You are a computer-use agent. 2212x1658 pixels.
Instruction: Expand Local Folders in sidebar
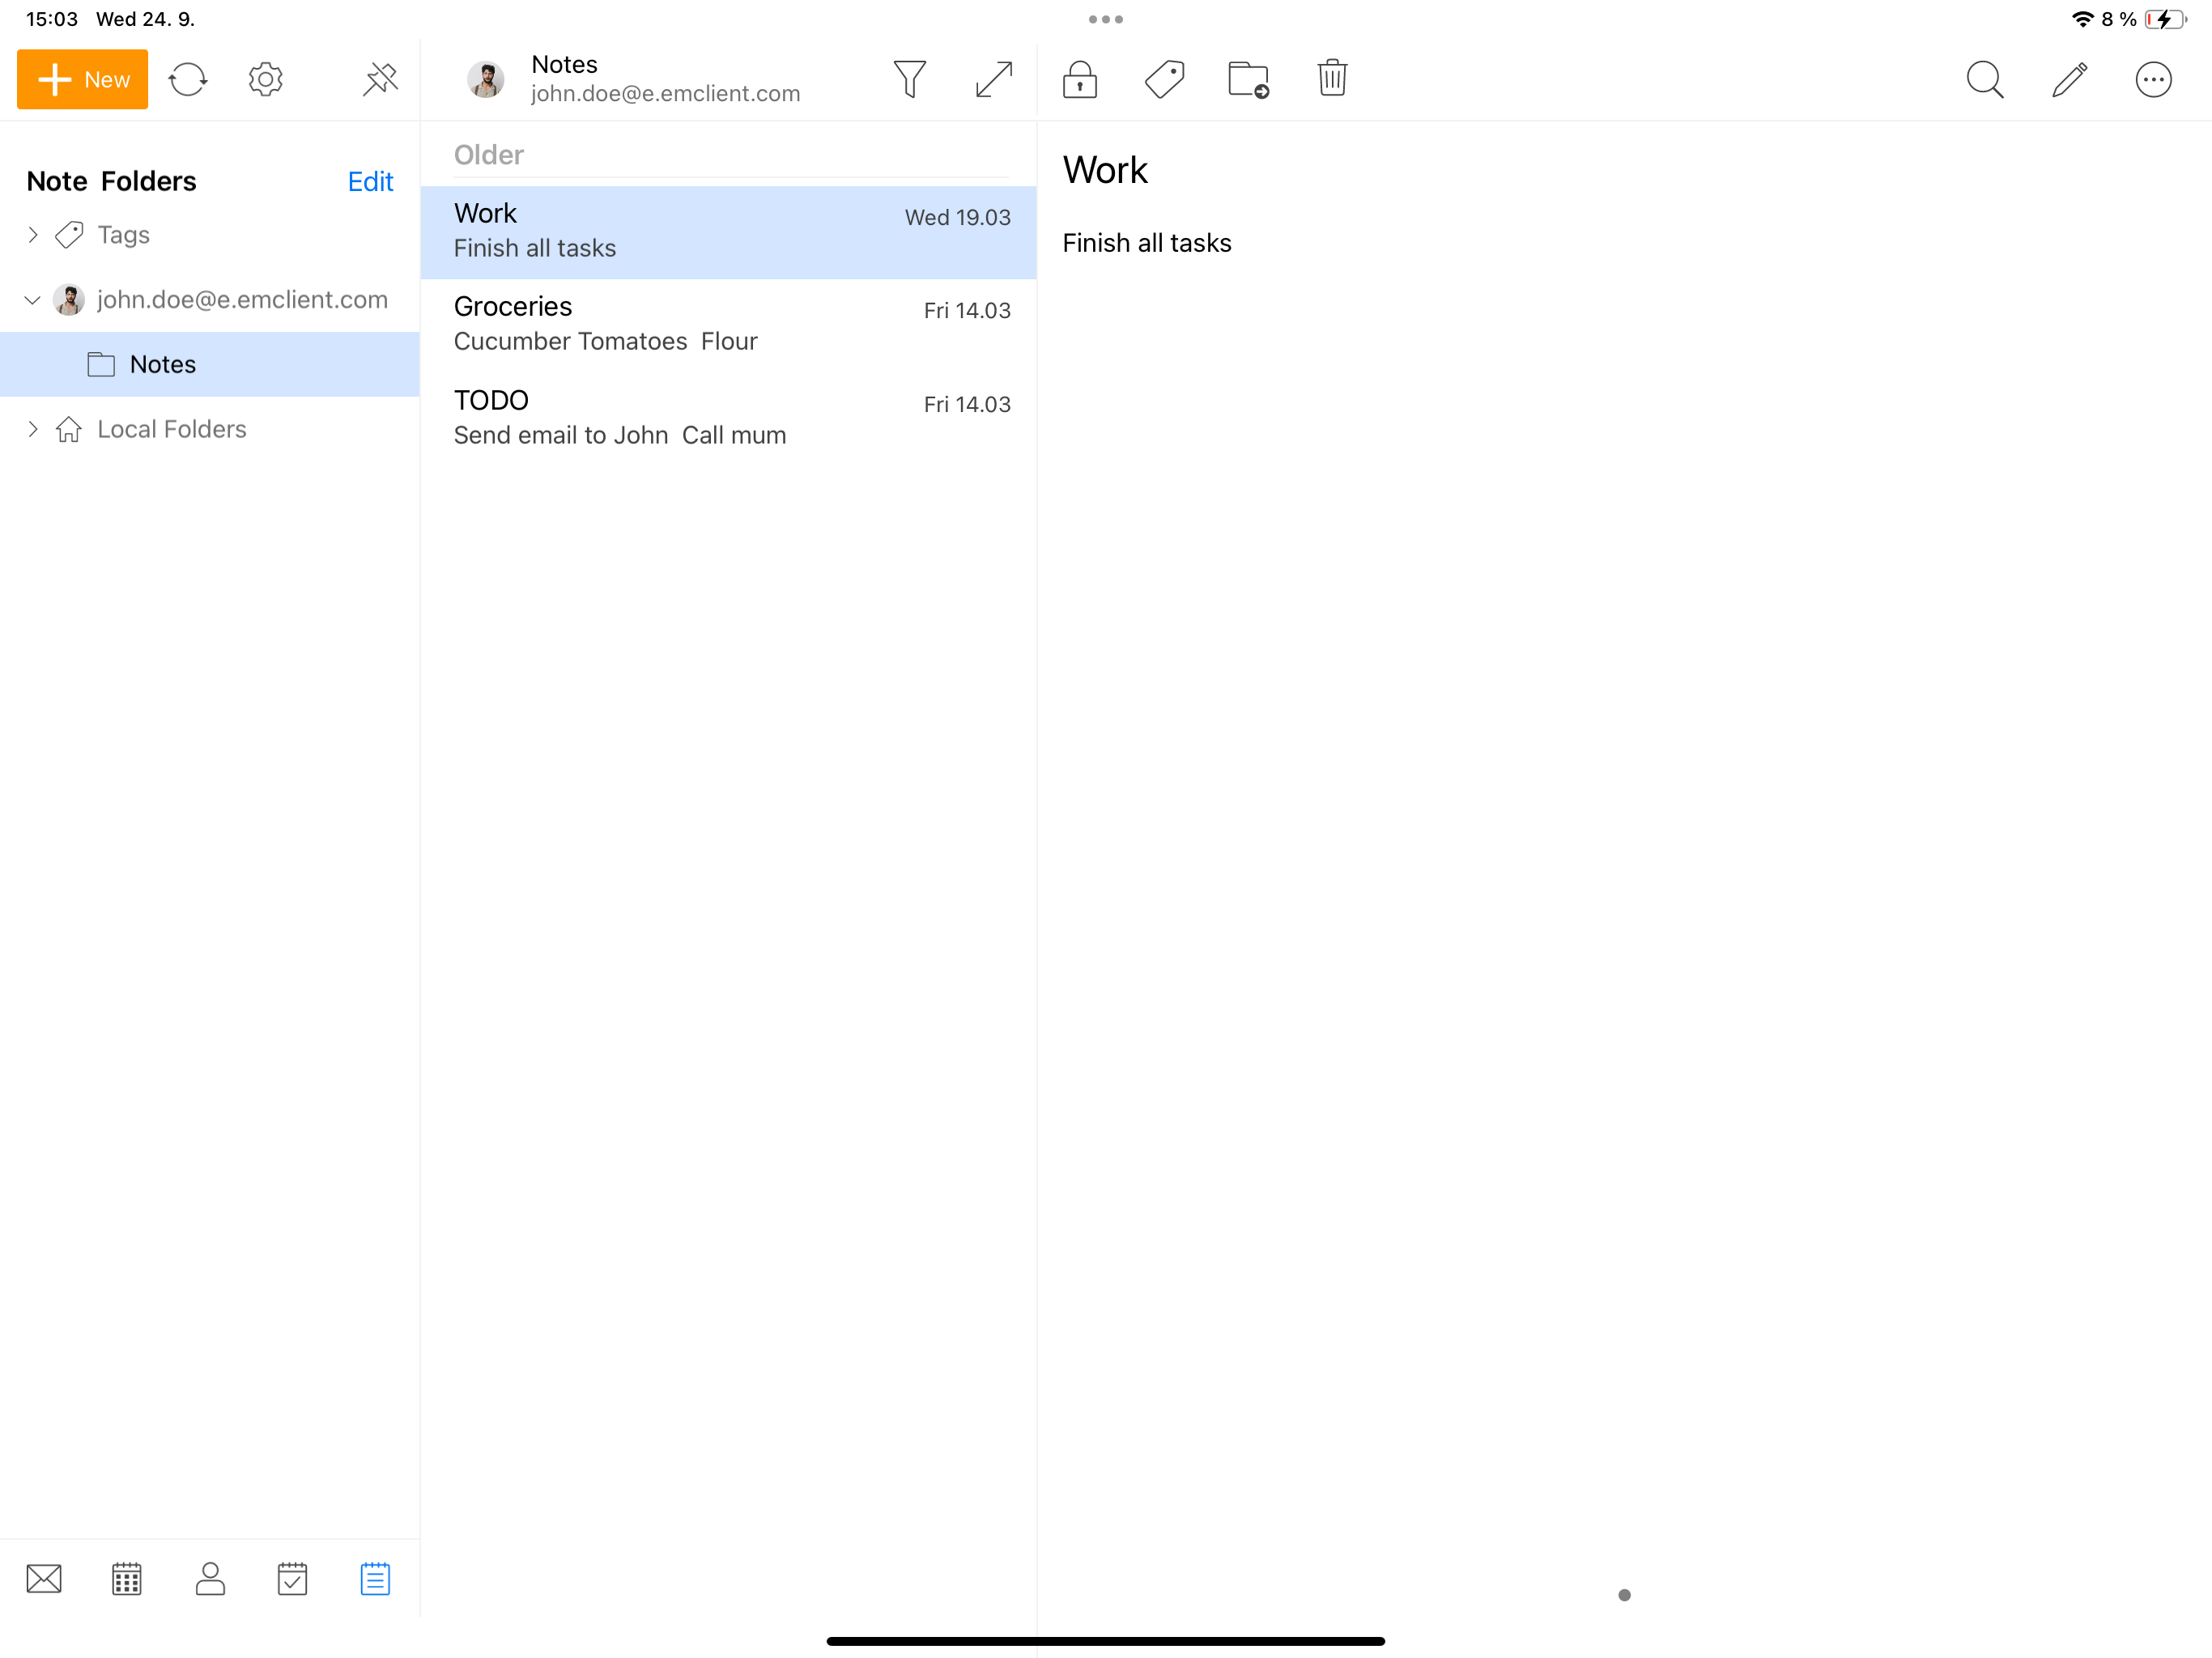coord(33,429)
